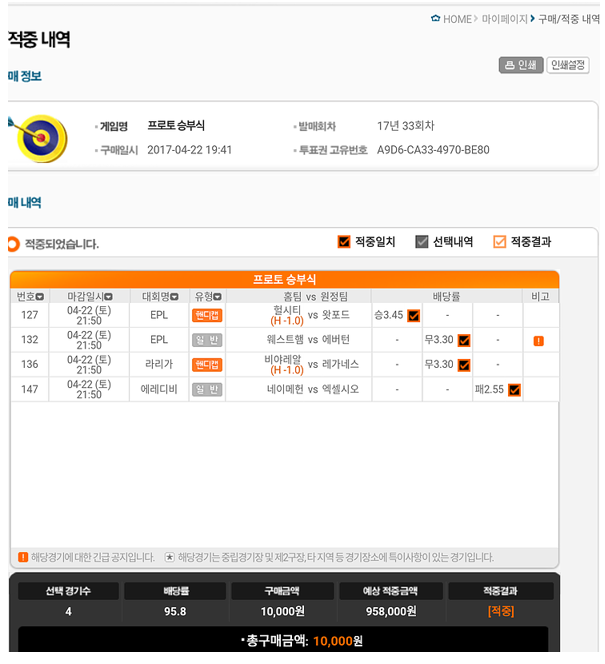Image resolution: width=605 pixels, height=664 pixels.
Task: Toggle 무3.30 checkbox for 비야레알 match
Action: point(464,365)
